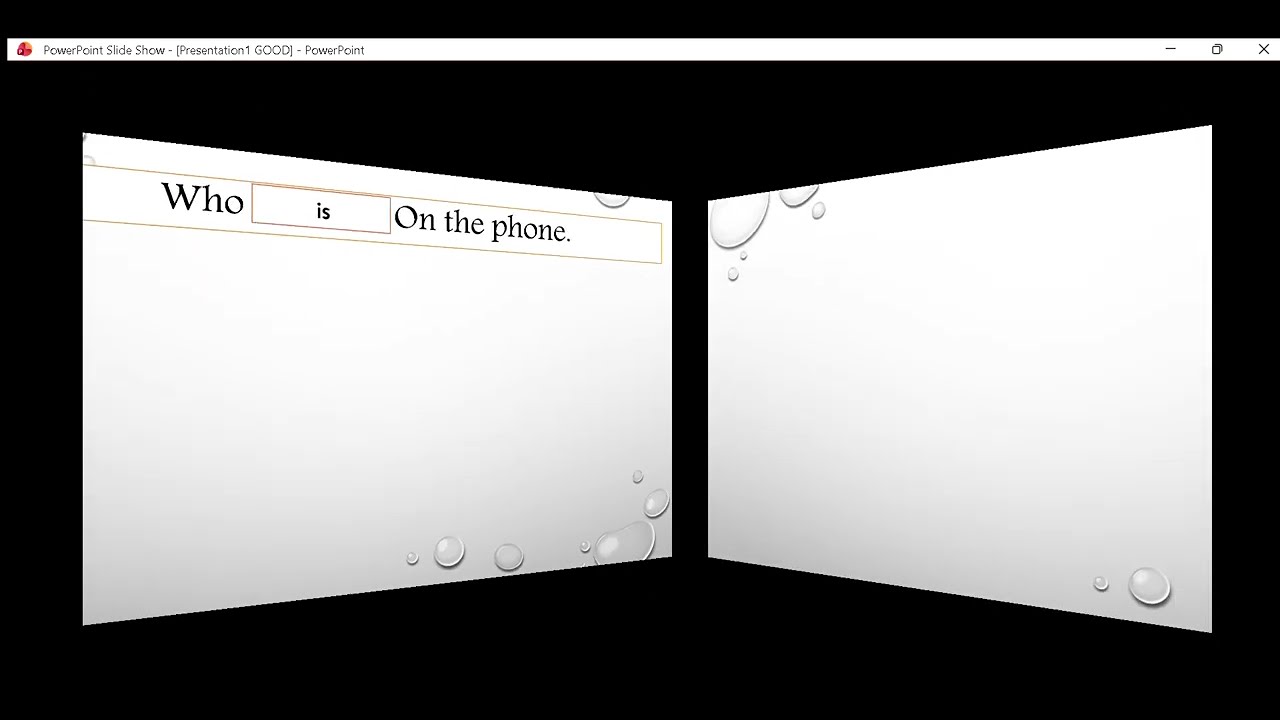Restore down the slide show window

[1217, 49]
